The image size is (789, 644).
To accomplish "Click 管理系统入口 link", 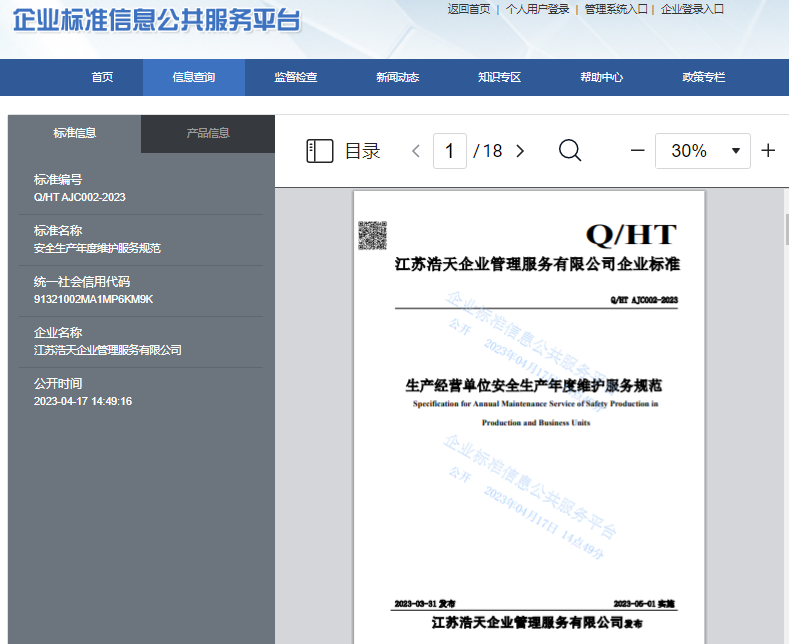I will pos(616,9).
